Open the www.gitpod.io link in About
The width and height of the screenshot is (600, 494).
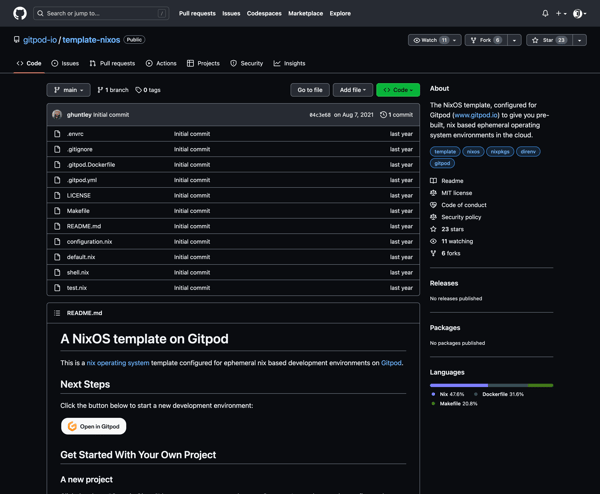click(x=476, y=115)
